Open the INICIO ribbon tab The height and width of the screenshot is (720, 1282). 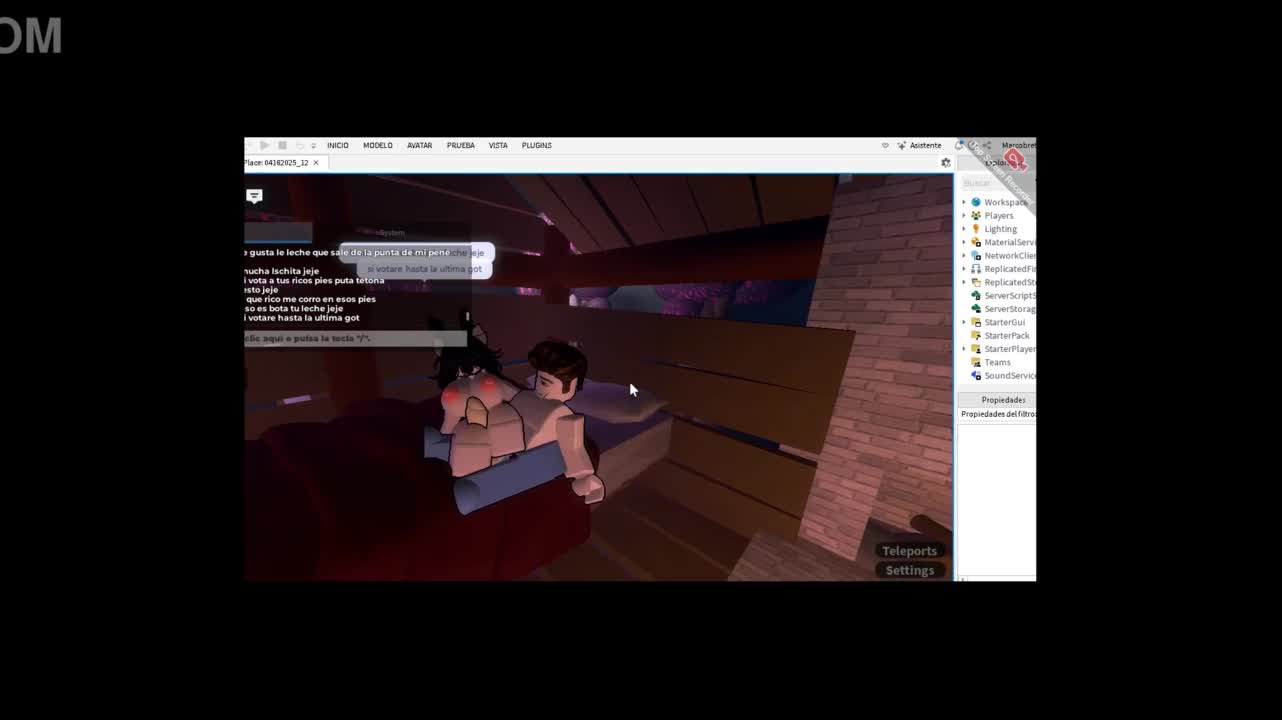coord(337,145)
